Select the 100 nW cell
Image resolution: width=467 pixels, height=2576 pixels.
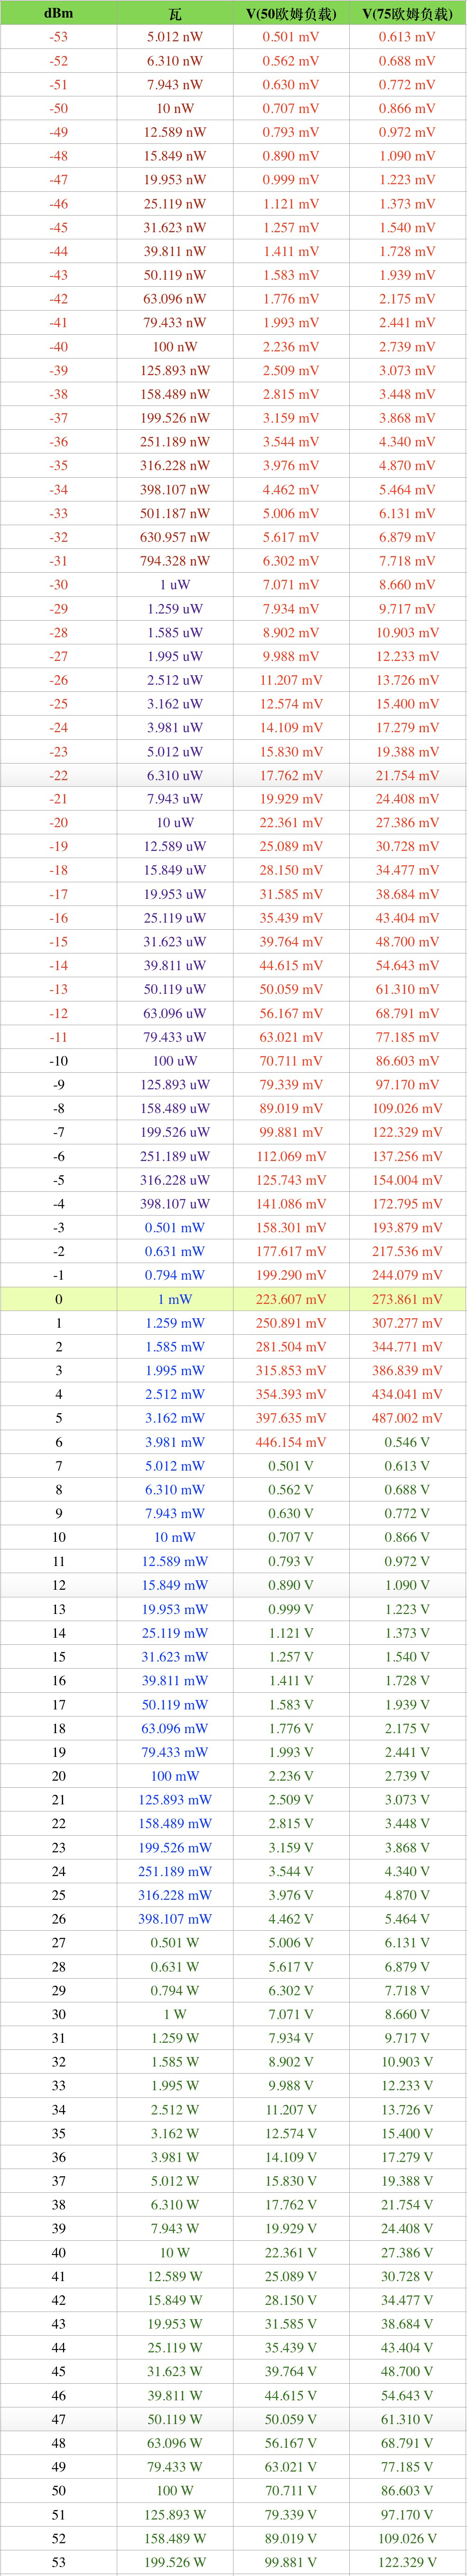tap(175, 347)
